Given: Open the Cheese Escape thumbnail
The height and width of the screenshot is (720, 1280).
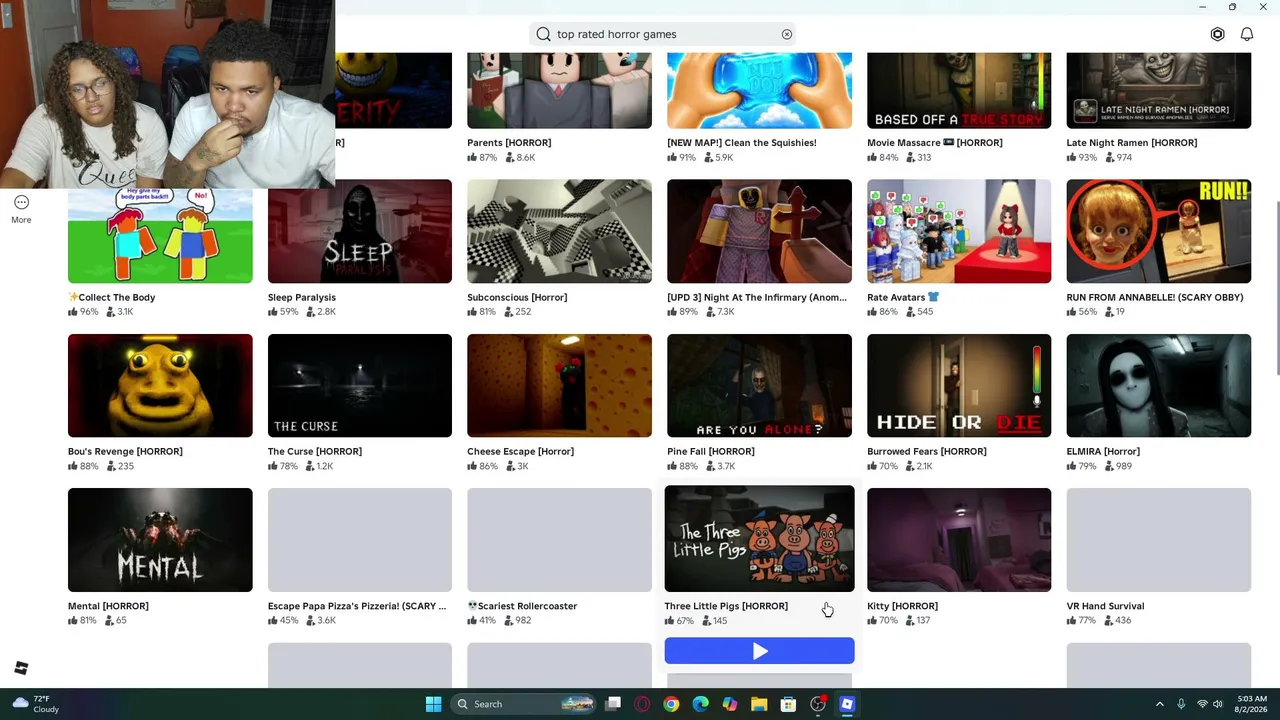Looking at the screenshot, I should point(559,385).
